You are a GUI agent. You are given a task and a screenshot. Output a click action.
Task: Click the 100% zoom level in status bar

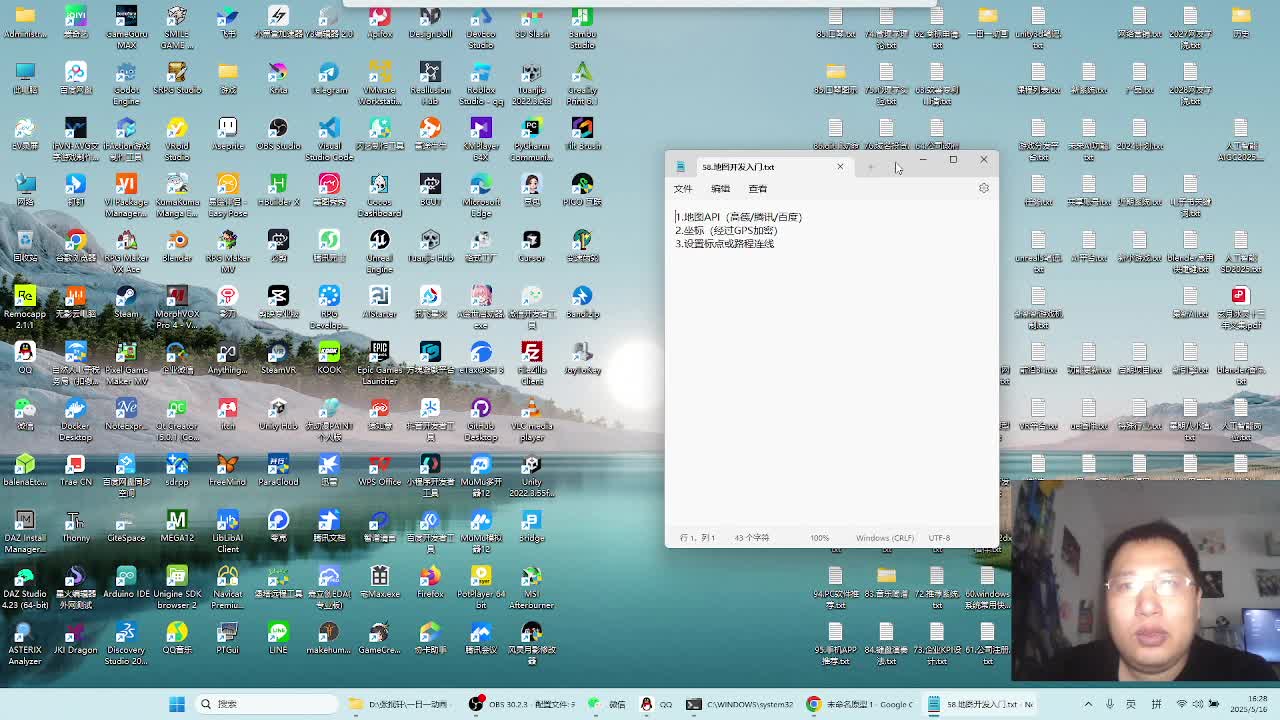coord(819,538)
